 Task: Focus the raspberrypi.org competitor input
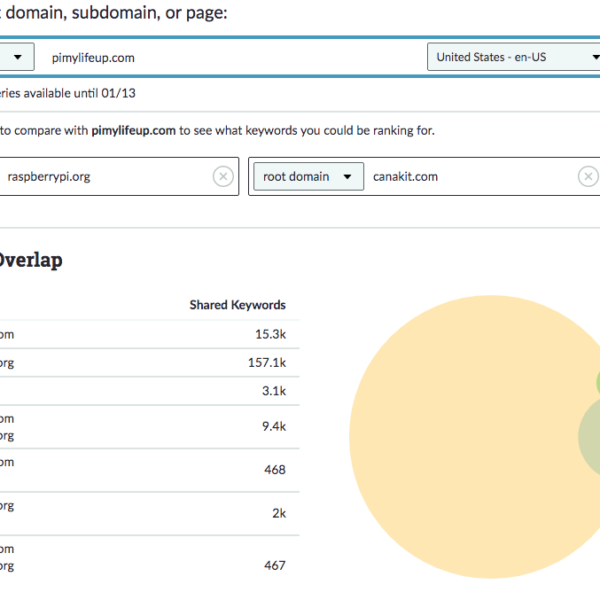[100, 176]
